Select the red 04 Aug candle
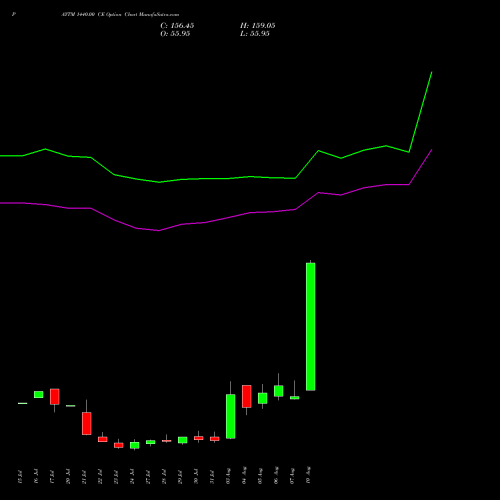 coord(247,396)
